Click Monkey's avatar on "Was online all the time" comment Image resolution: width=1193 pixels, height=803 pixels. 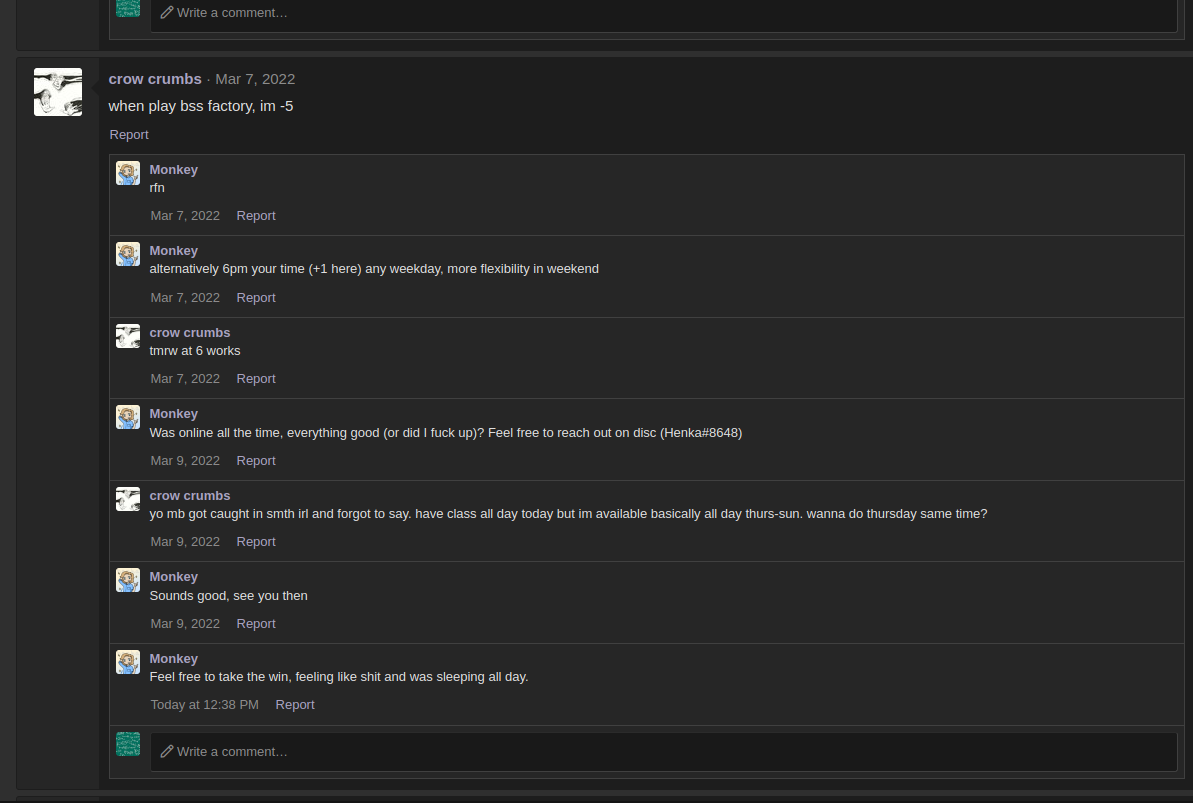tap(128, 417)
